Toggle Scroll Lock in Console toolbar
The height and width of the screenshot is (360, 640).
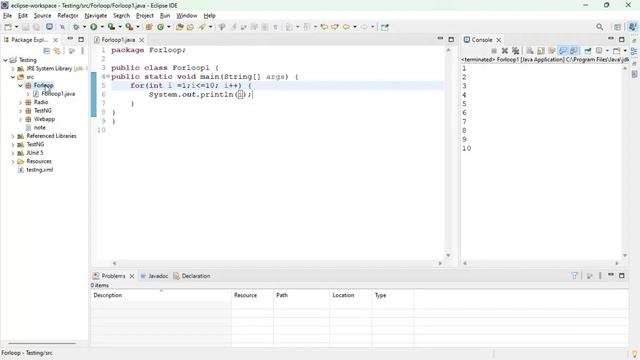[540, 51]
